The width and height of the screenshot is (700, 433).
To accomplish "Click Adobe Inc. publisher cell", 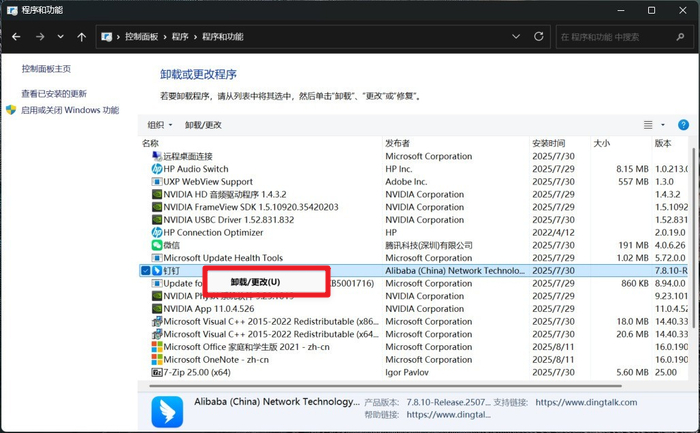I will pyautogui.click(x=406, y=182).
